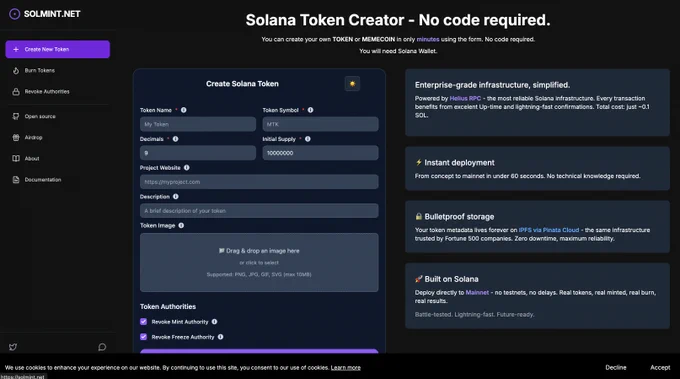Focus the Project Website input field
680x379 pixels.
tap(259, 182)
